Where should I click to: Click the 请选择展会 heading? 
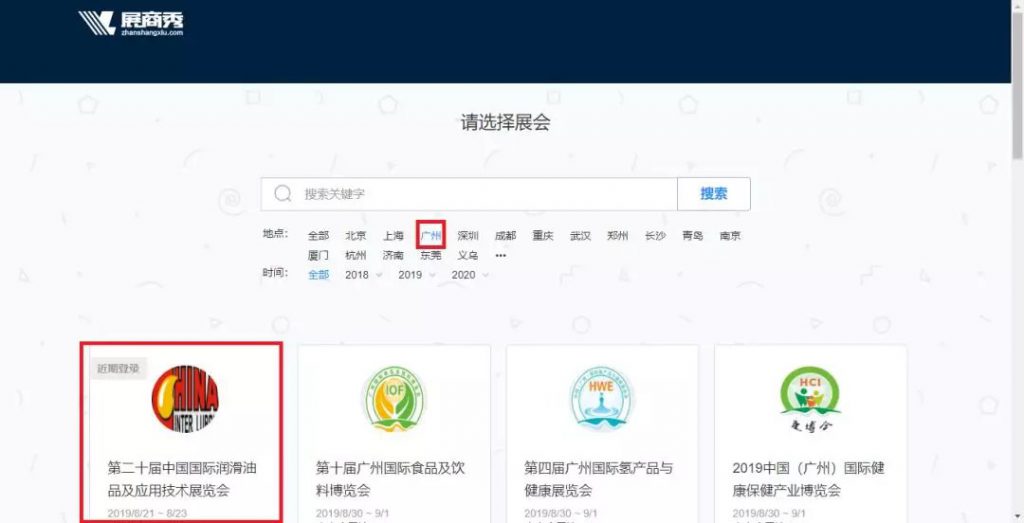point(505,123)
